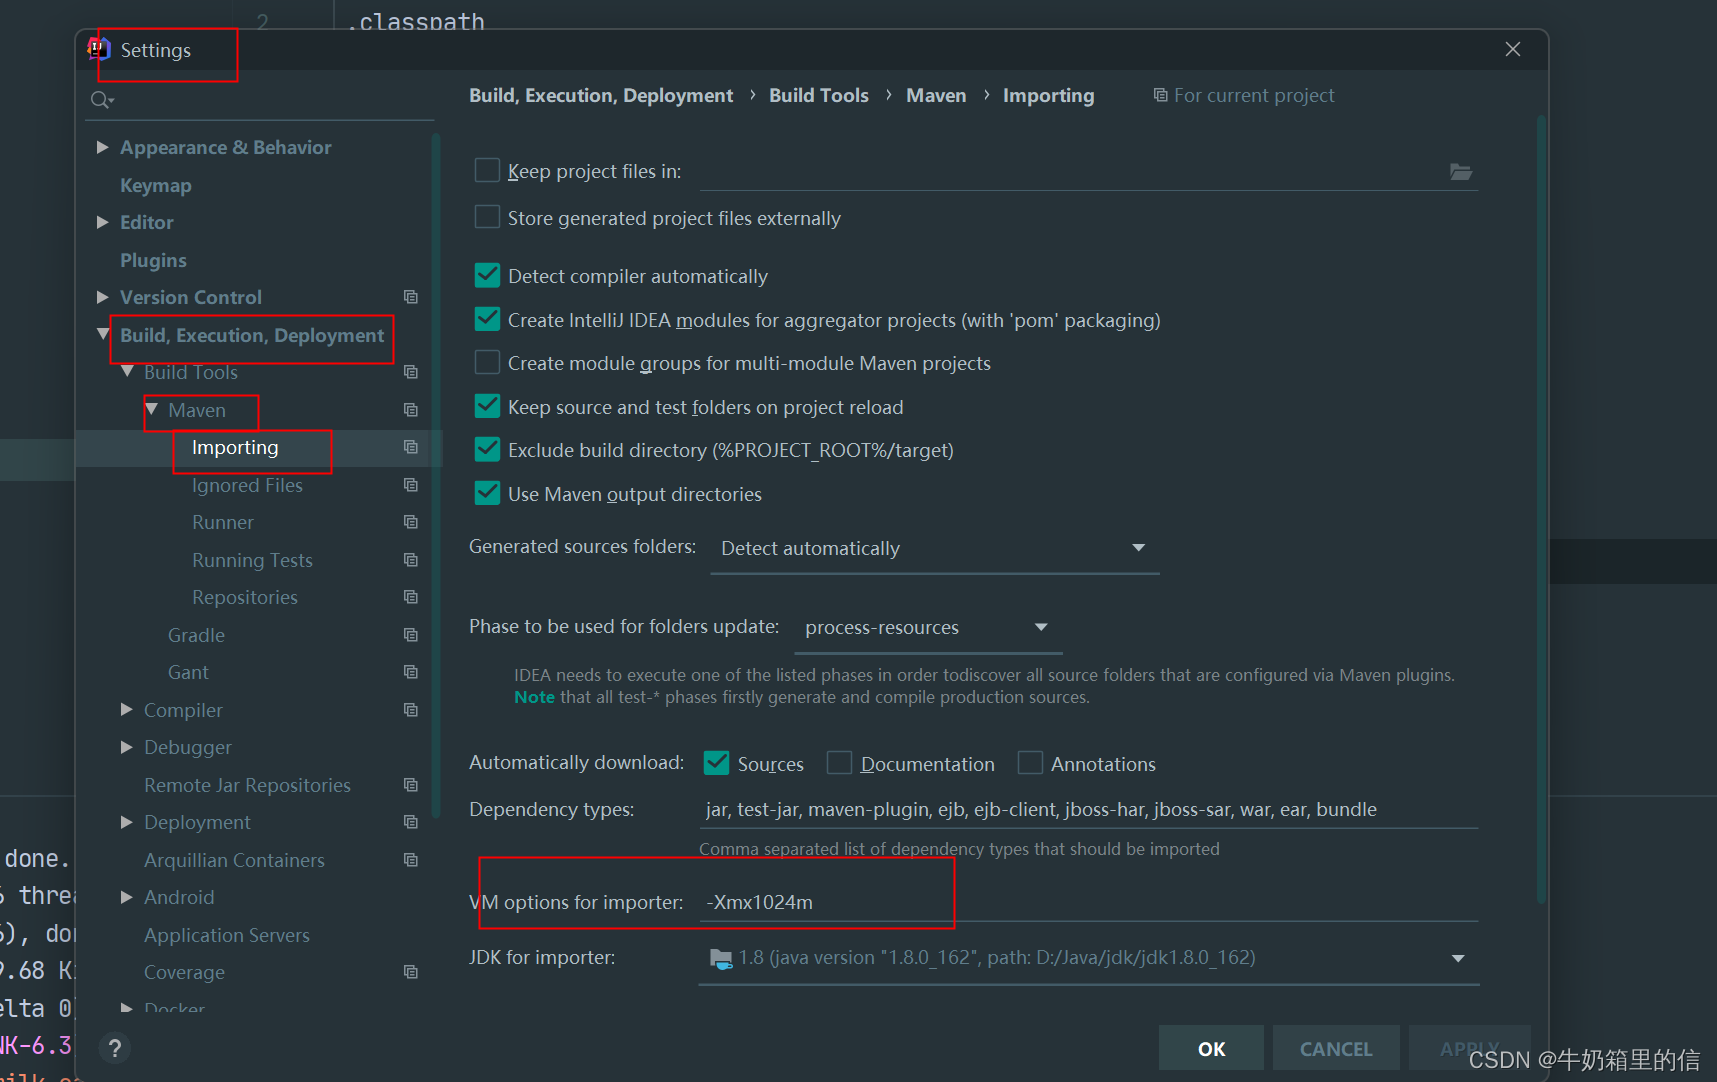Open Generated sources folders dropdown
1717x1082 pixels.
click(934, 548)
